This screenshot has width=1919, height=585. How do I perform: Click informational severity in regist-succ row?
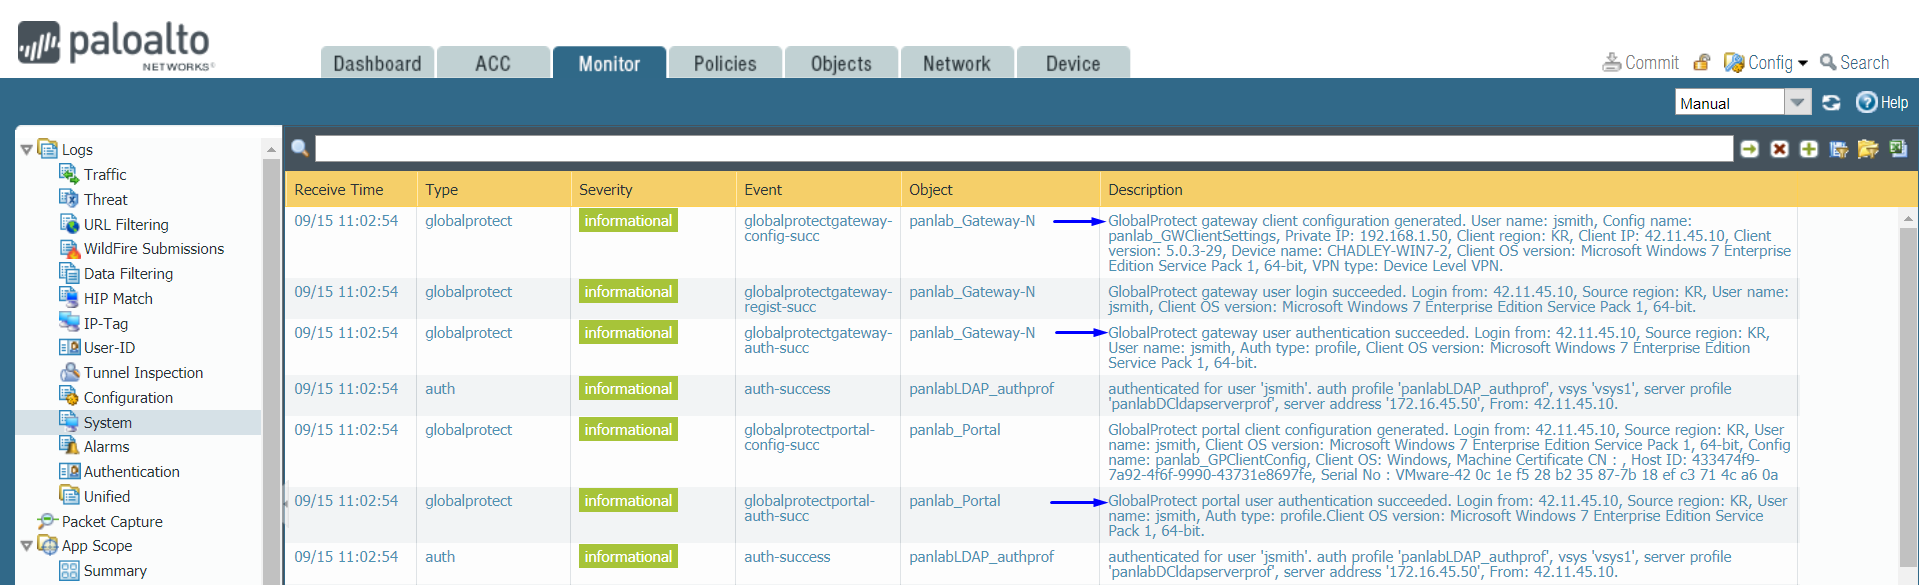point(628,291)
